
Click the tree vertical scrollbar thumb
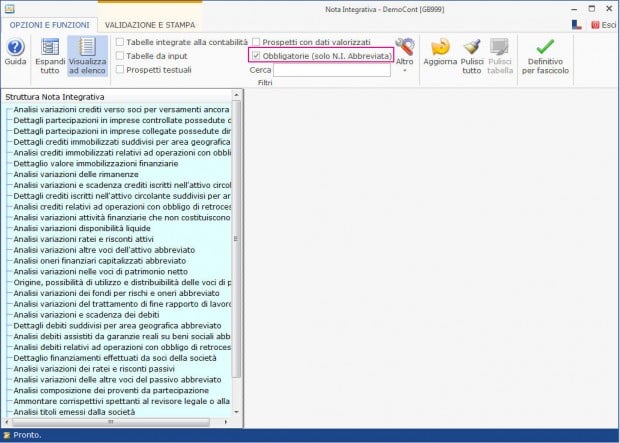[236, 239]
